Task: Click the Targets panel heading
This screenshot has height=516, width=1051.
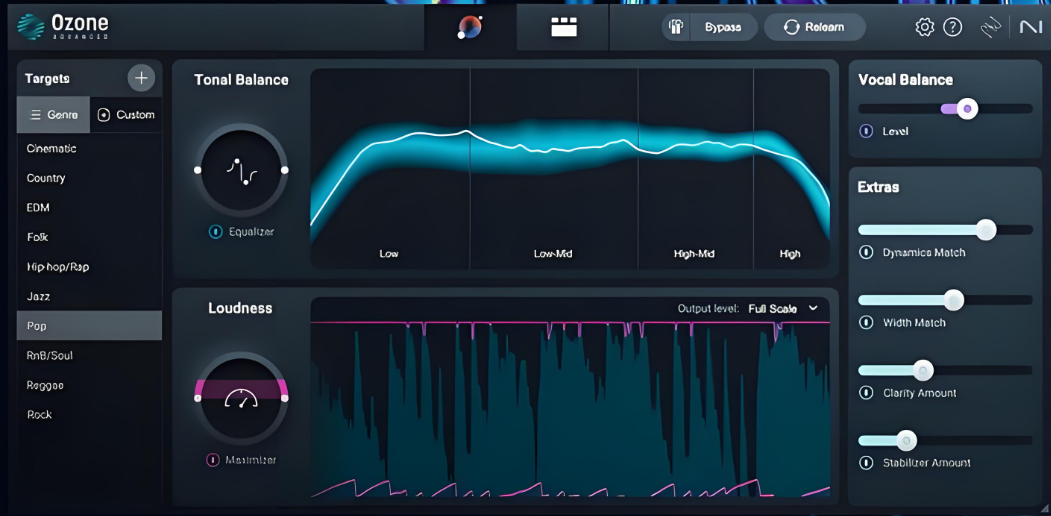Action: 47,79
